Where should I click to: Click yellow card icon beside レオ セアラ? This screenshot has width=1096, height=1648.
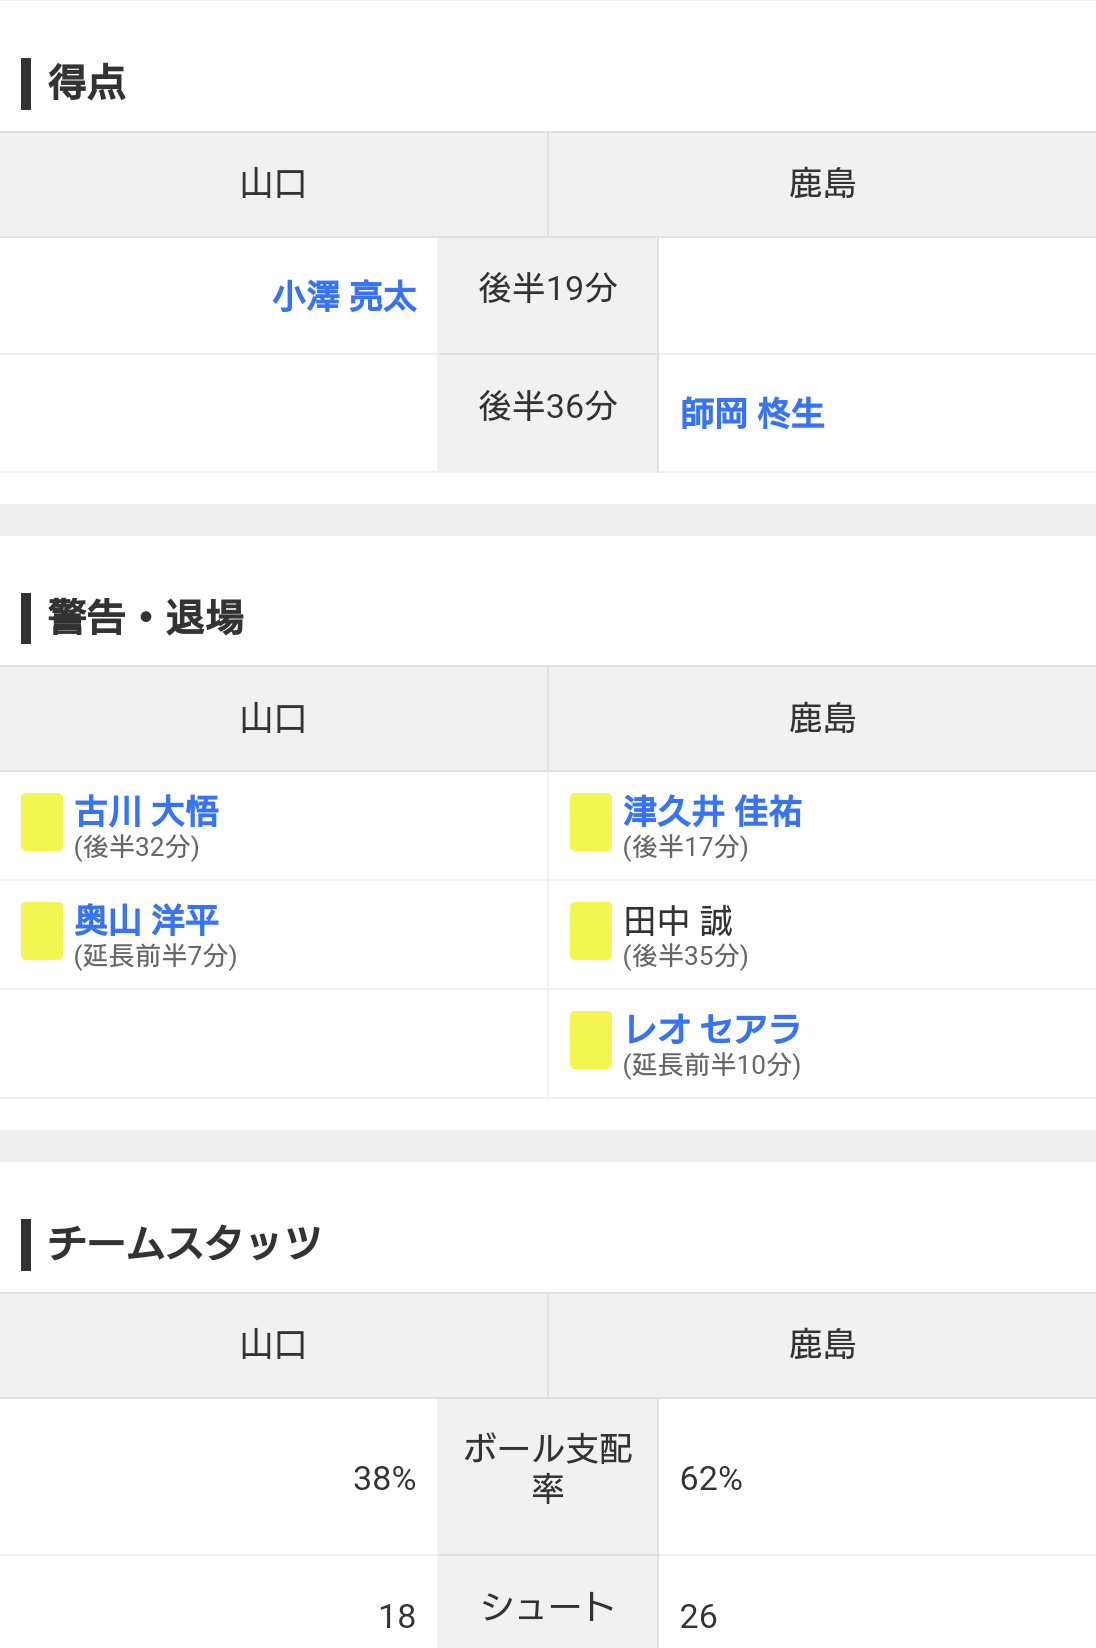591,1040
